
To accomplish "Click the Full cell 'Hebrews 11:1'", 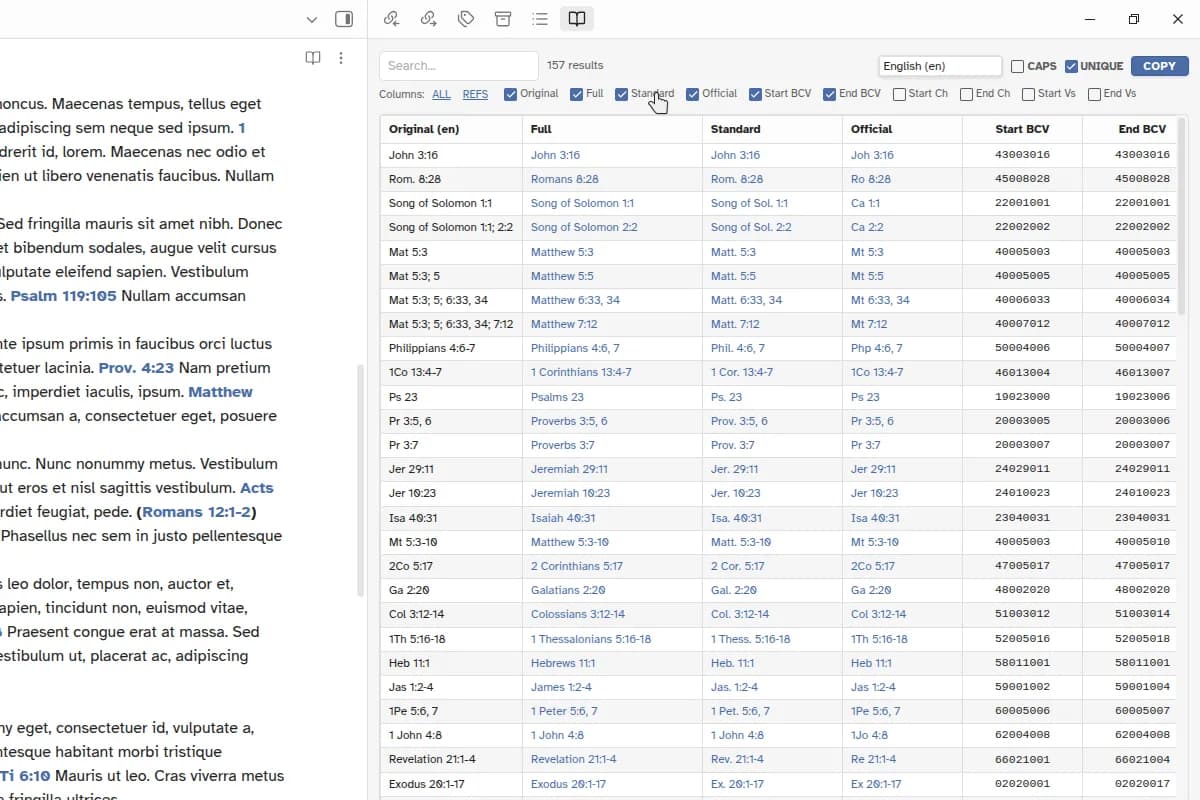I will pyautogui.click(x=563, y=663).
